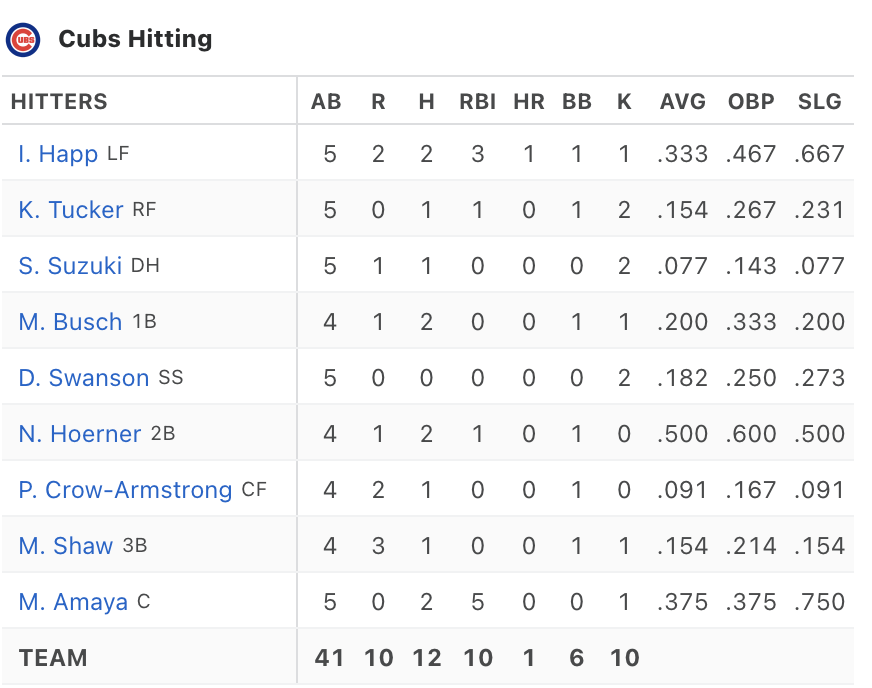Open M. Shaw player page
Image resolution: width=872 pixels, height=688 pixels.
pos(66,546)
